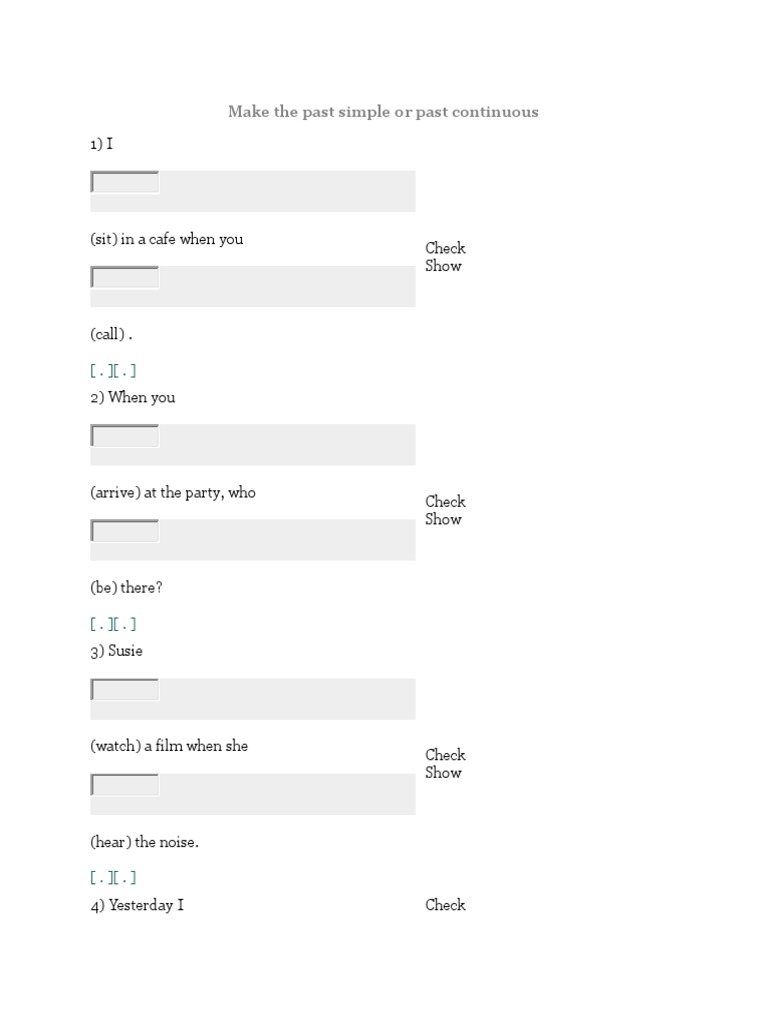Click first [ . ] link under '(call)'
Screen dimensions: 768x1024
coord(100,371)
